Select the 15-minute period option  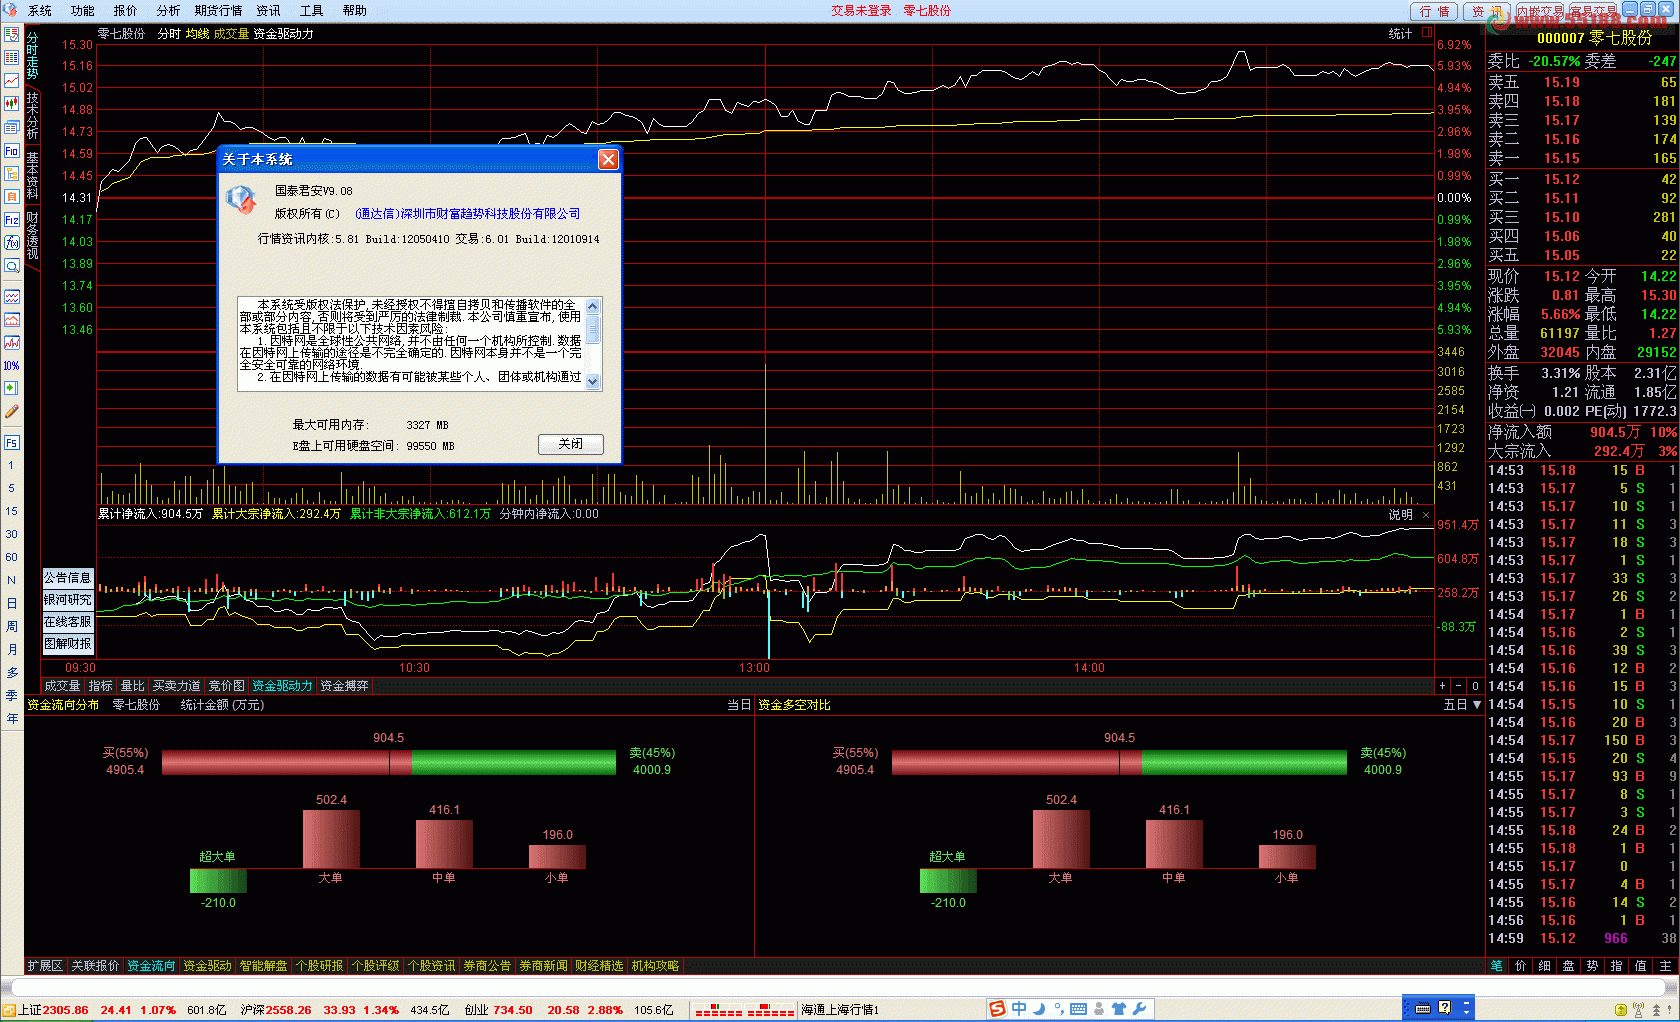[x=12, y=511]
